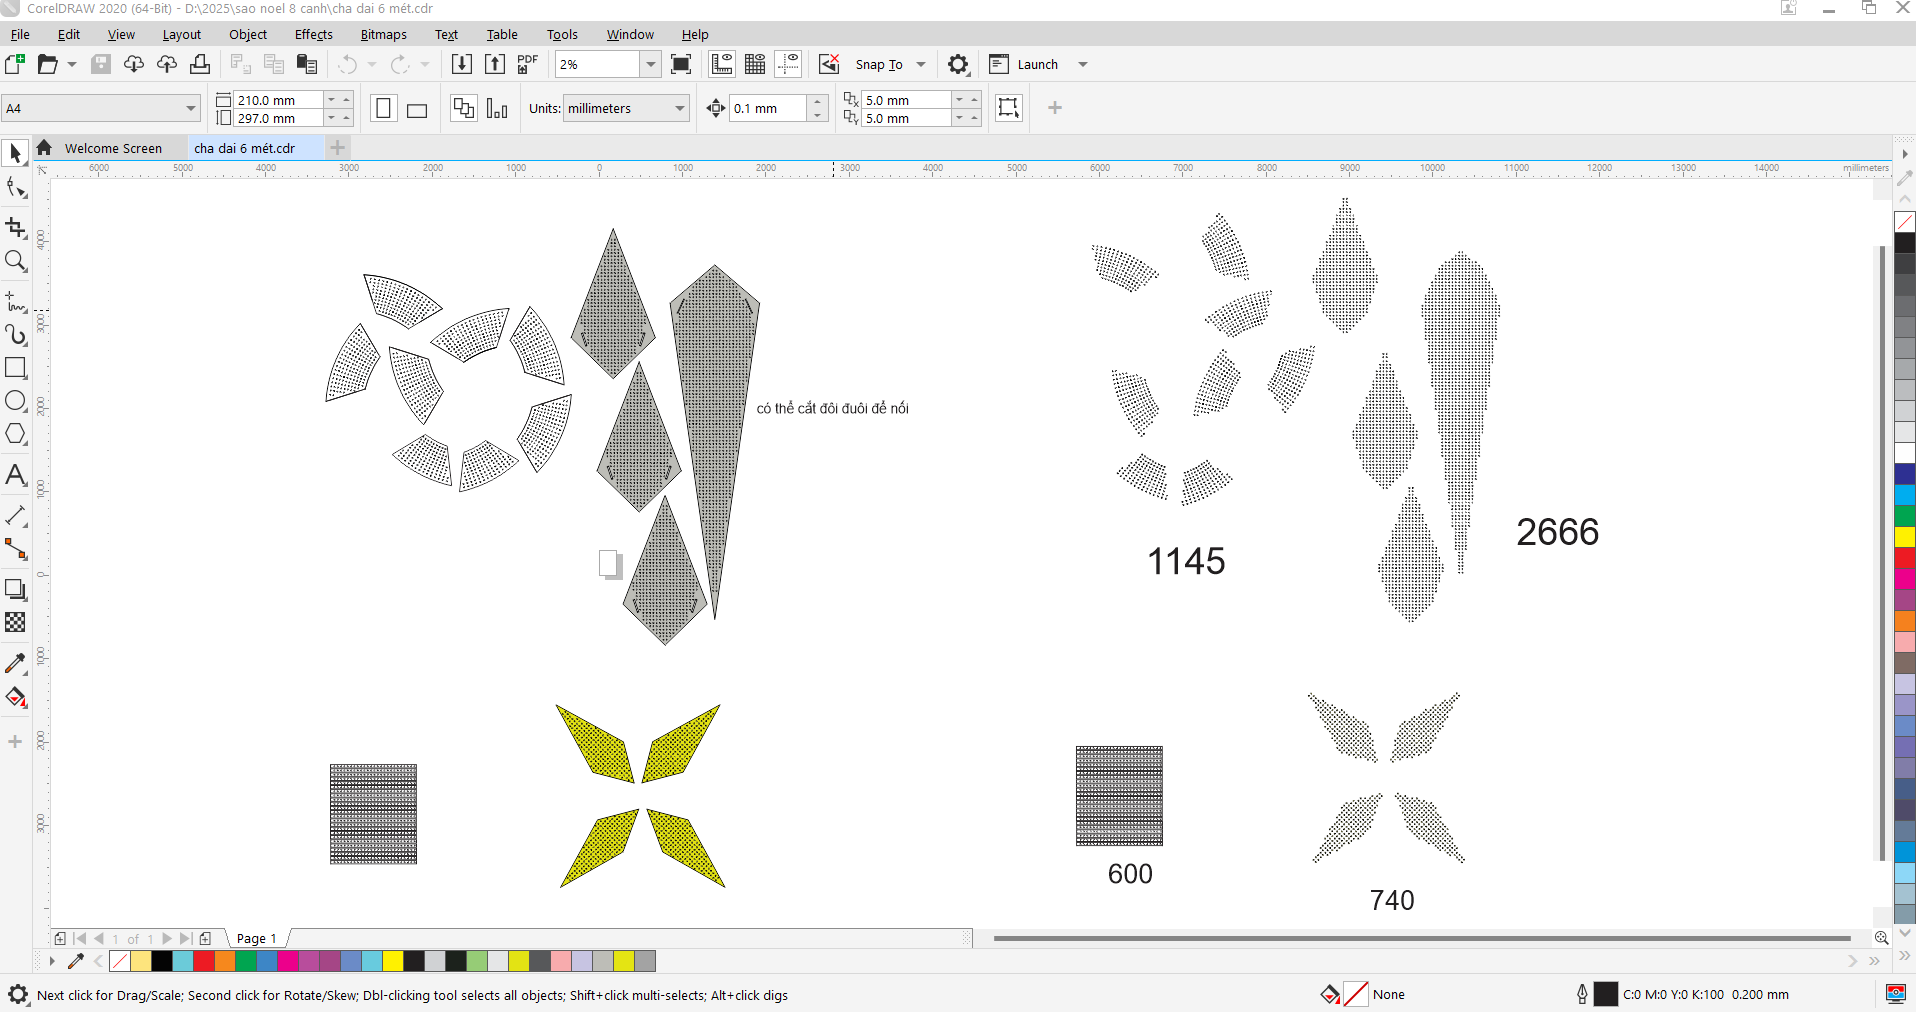Select the Pick tool

click(15, 153)
